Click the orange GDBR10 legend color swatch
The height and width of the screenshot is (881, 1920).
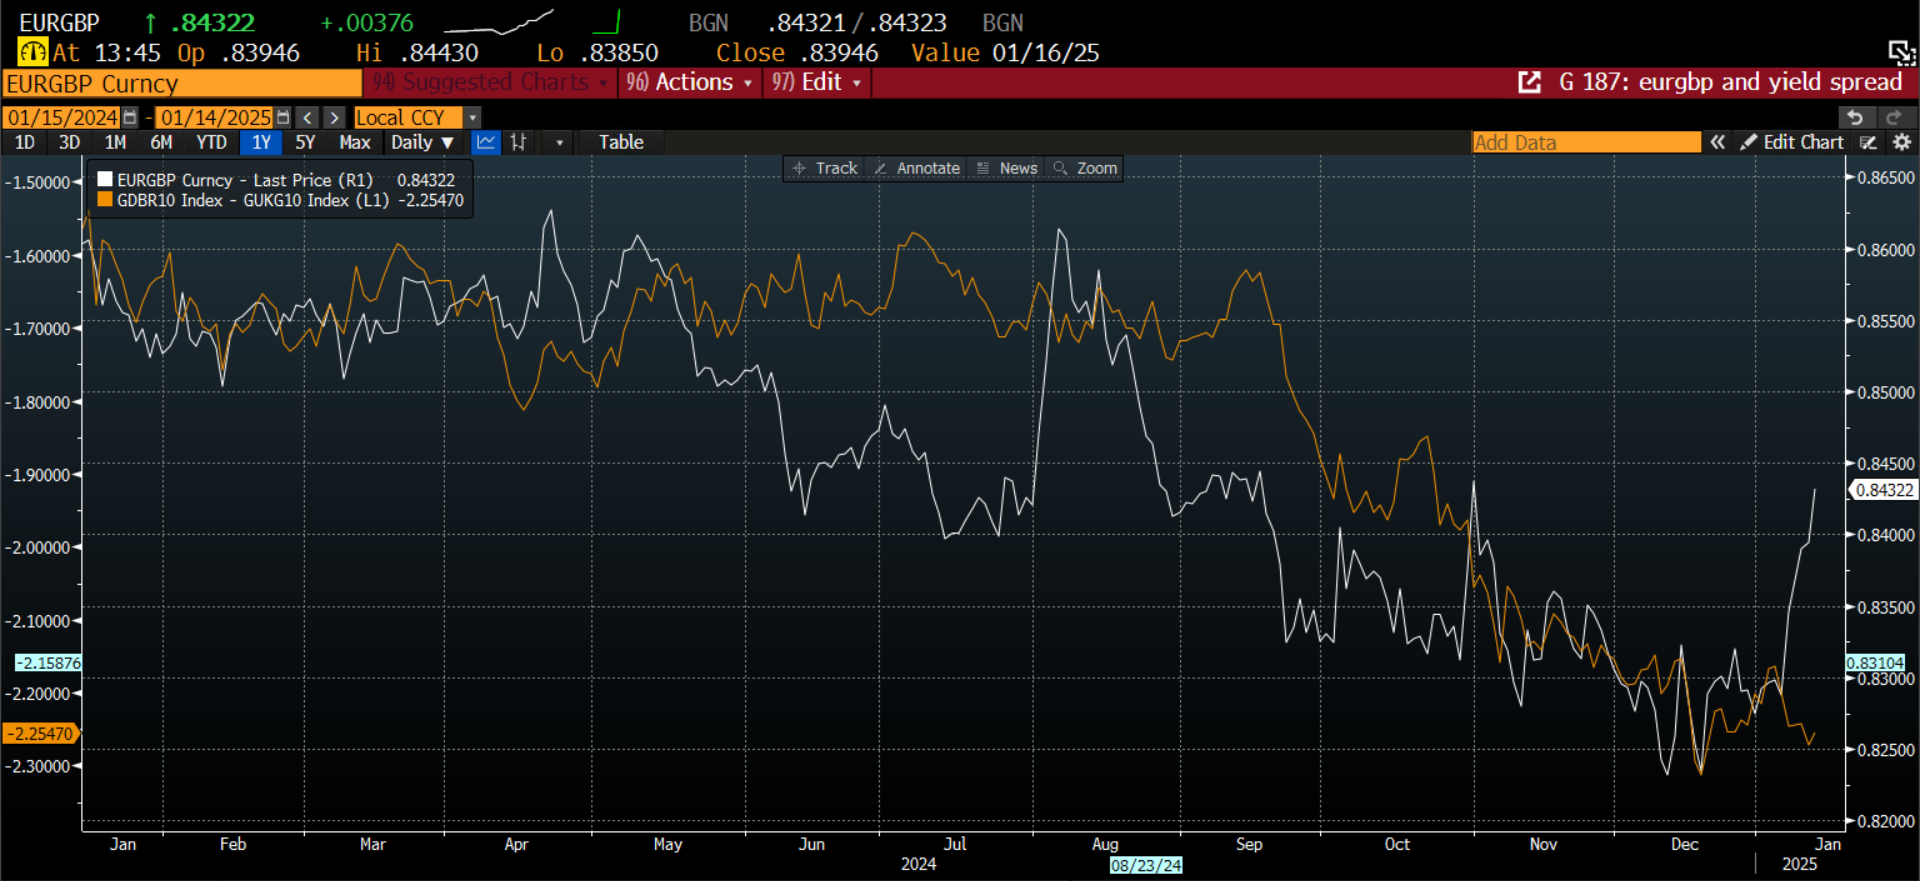click(105, 200)
